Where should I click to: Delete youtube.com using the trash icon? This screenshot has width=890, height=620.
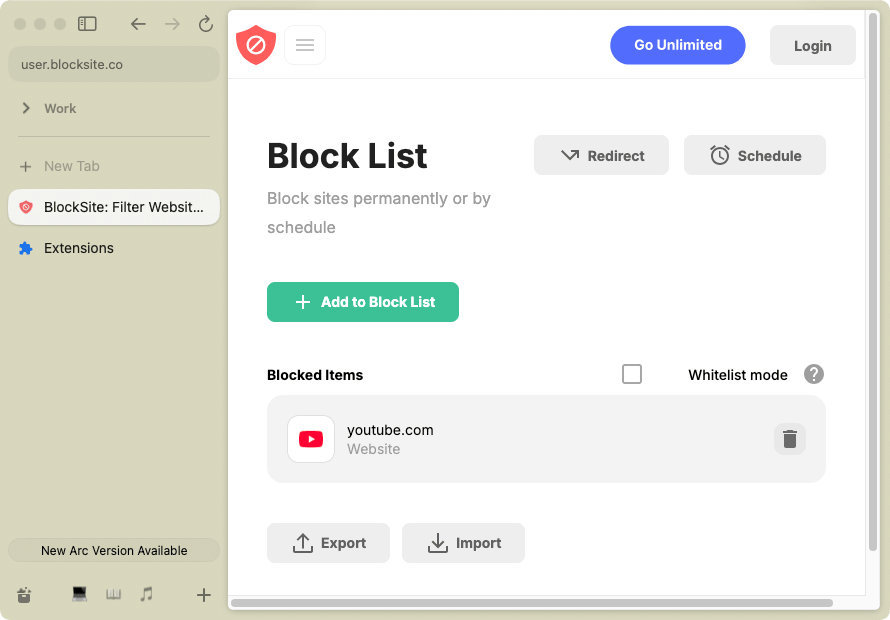coord(790,439)
